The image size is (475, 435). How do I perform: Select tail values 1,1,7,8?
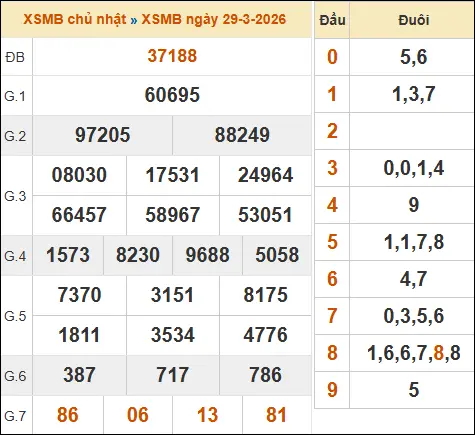(413, 242)
